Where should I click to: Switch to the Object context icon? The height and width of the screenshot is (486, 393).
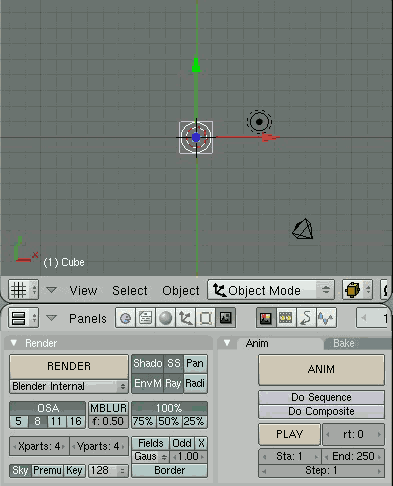click(x=185, y=318)
